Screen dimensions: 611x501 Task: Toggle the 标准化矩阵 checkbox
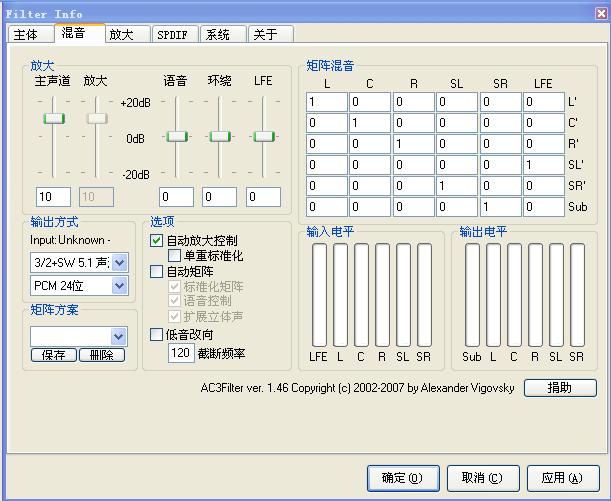(x=174, y=286)
